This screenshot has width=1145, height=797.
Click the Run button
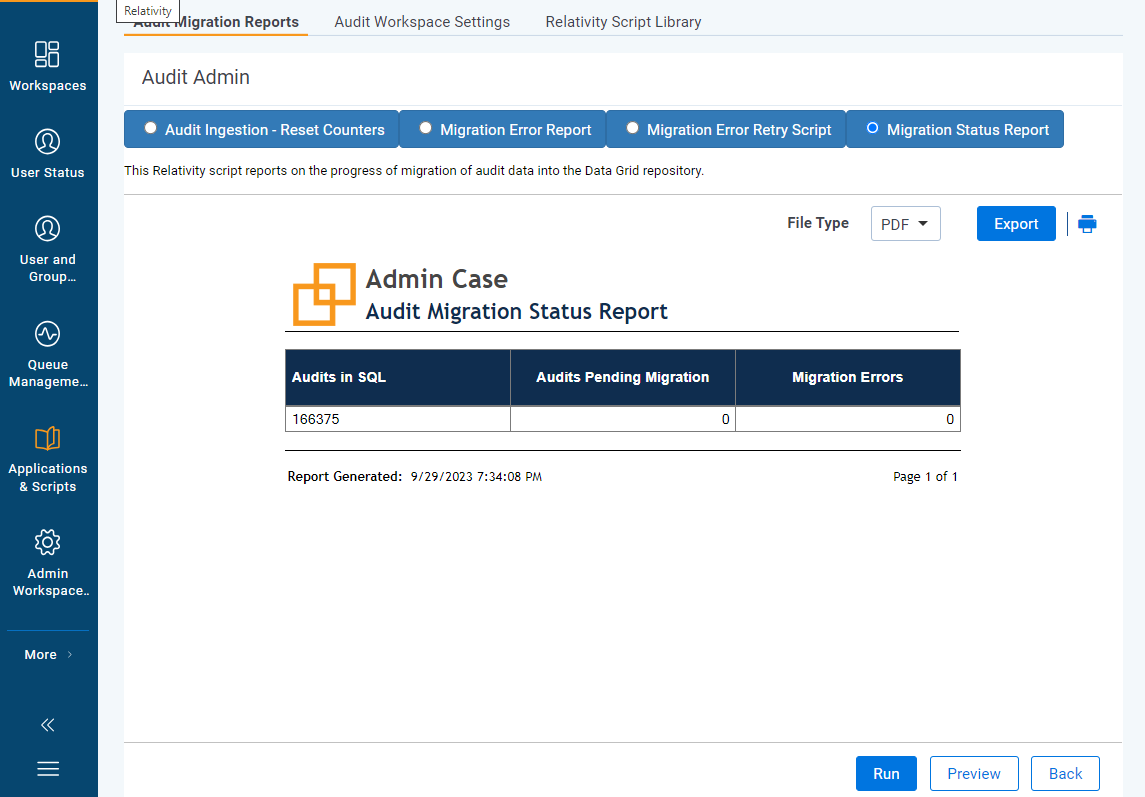point(886,774)
